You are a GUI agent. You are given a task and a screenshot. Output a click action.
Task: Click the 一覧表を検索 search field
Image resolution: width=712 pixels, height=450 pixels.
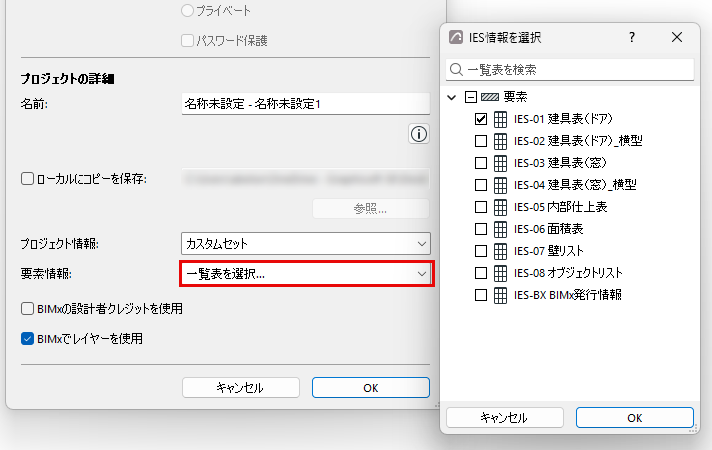tap(570, 69)
